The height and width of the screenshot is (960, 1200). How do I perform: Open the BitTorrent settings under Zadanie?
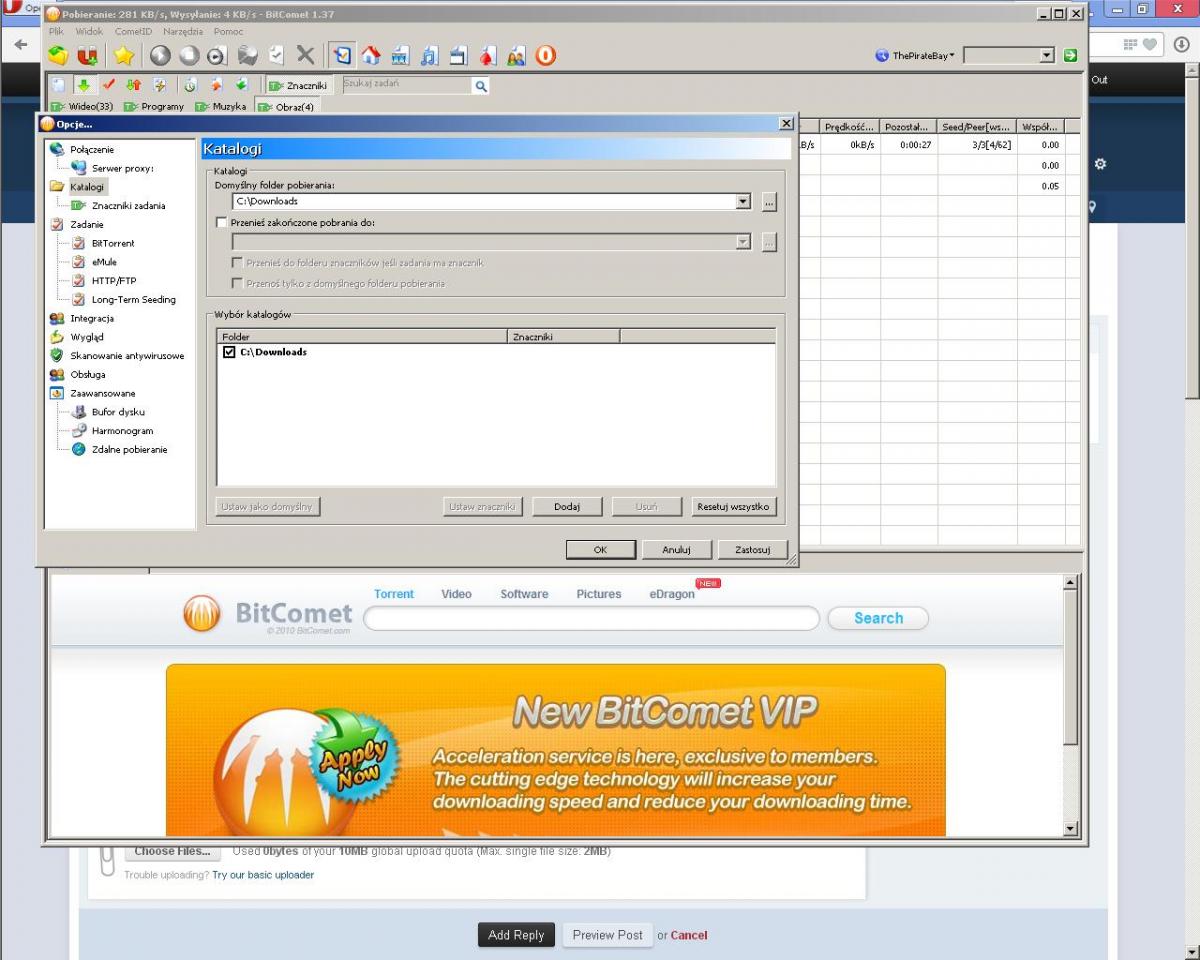[112, 243]
